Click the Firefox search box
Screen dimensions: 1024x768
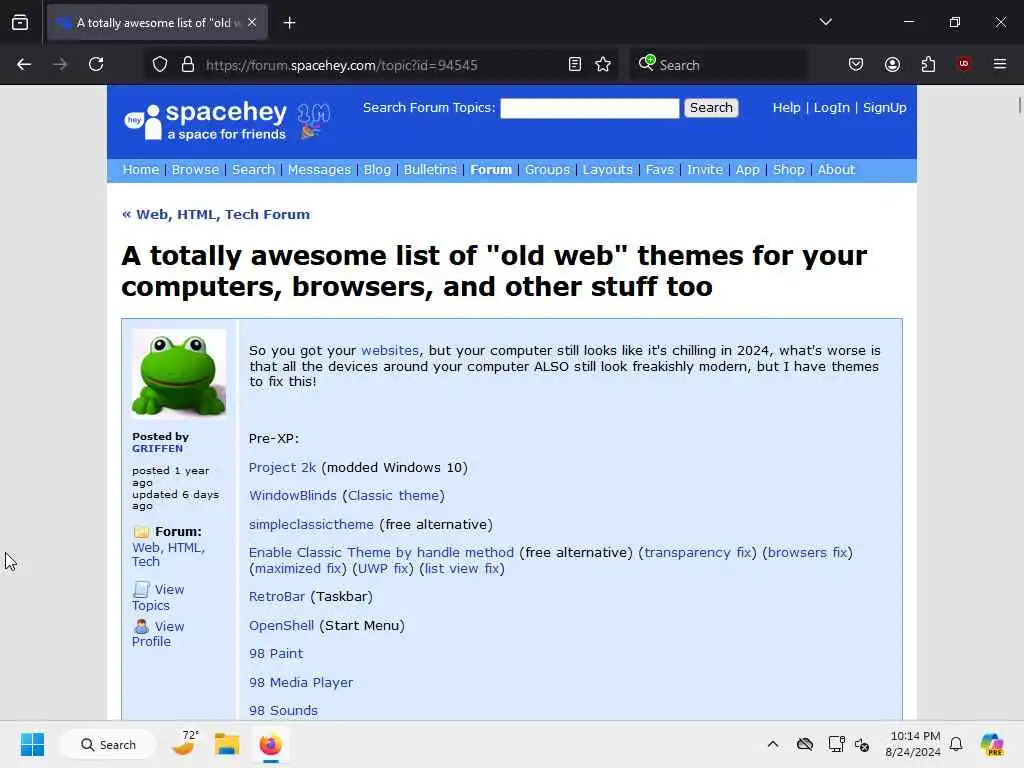click(x=718, y=65)
